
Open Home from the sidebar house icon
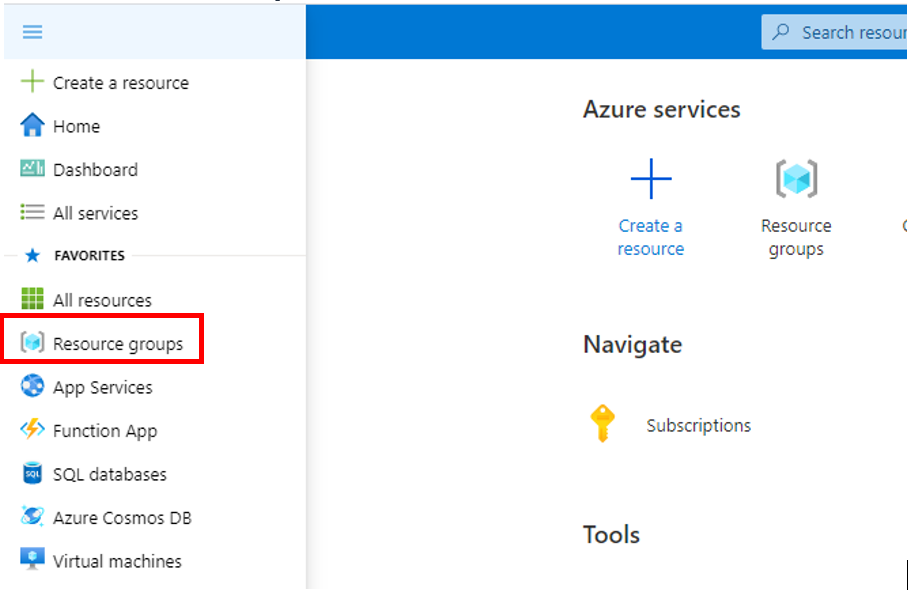pyautogui.click(x=33, y=126)
